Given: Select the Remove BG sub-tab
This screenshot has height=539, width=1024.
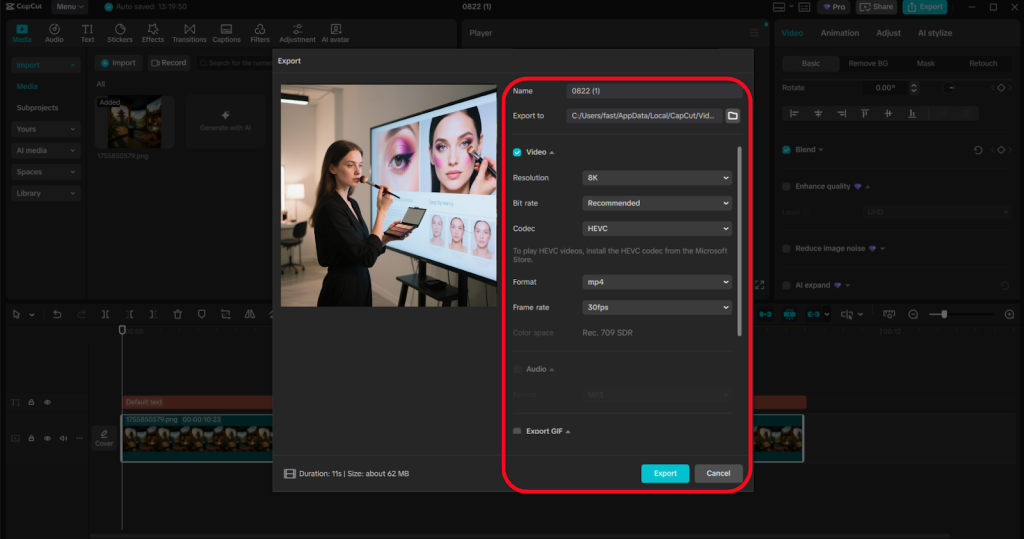Looking at the screenshot, I should [x=868, y=63].
